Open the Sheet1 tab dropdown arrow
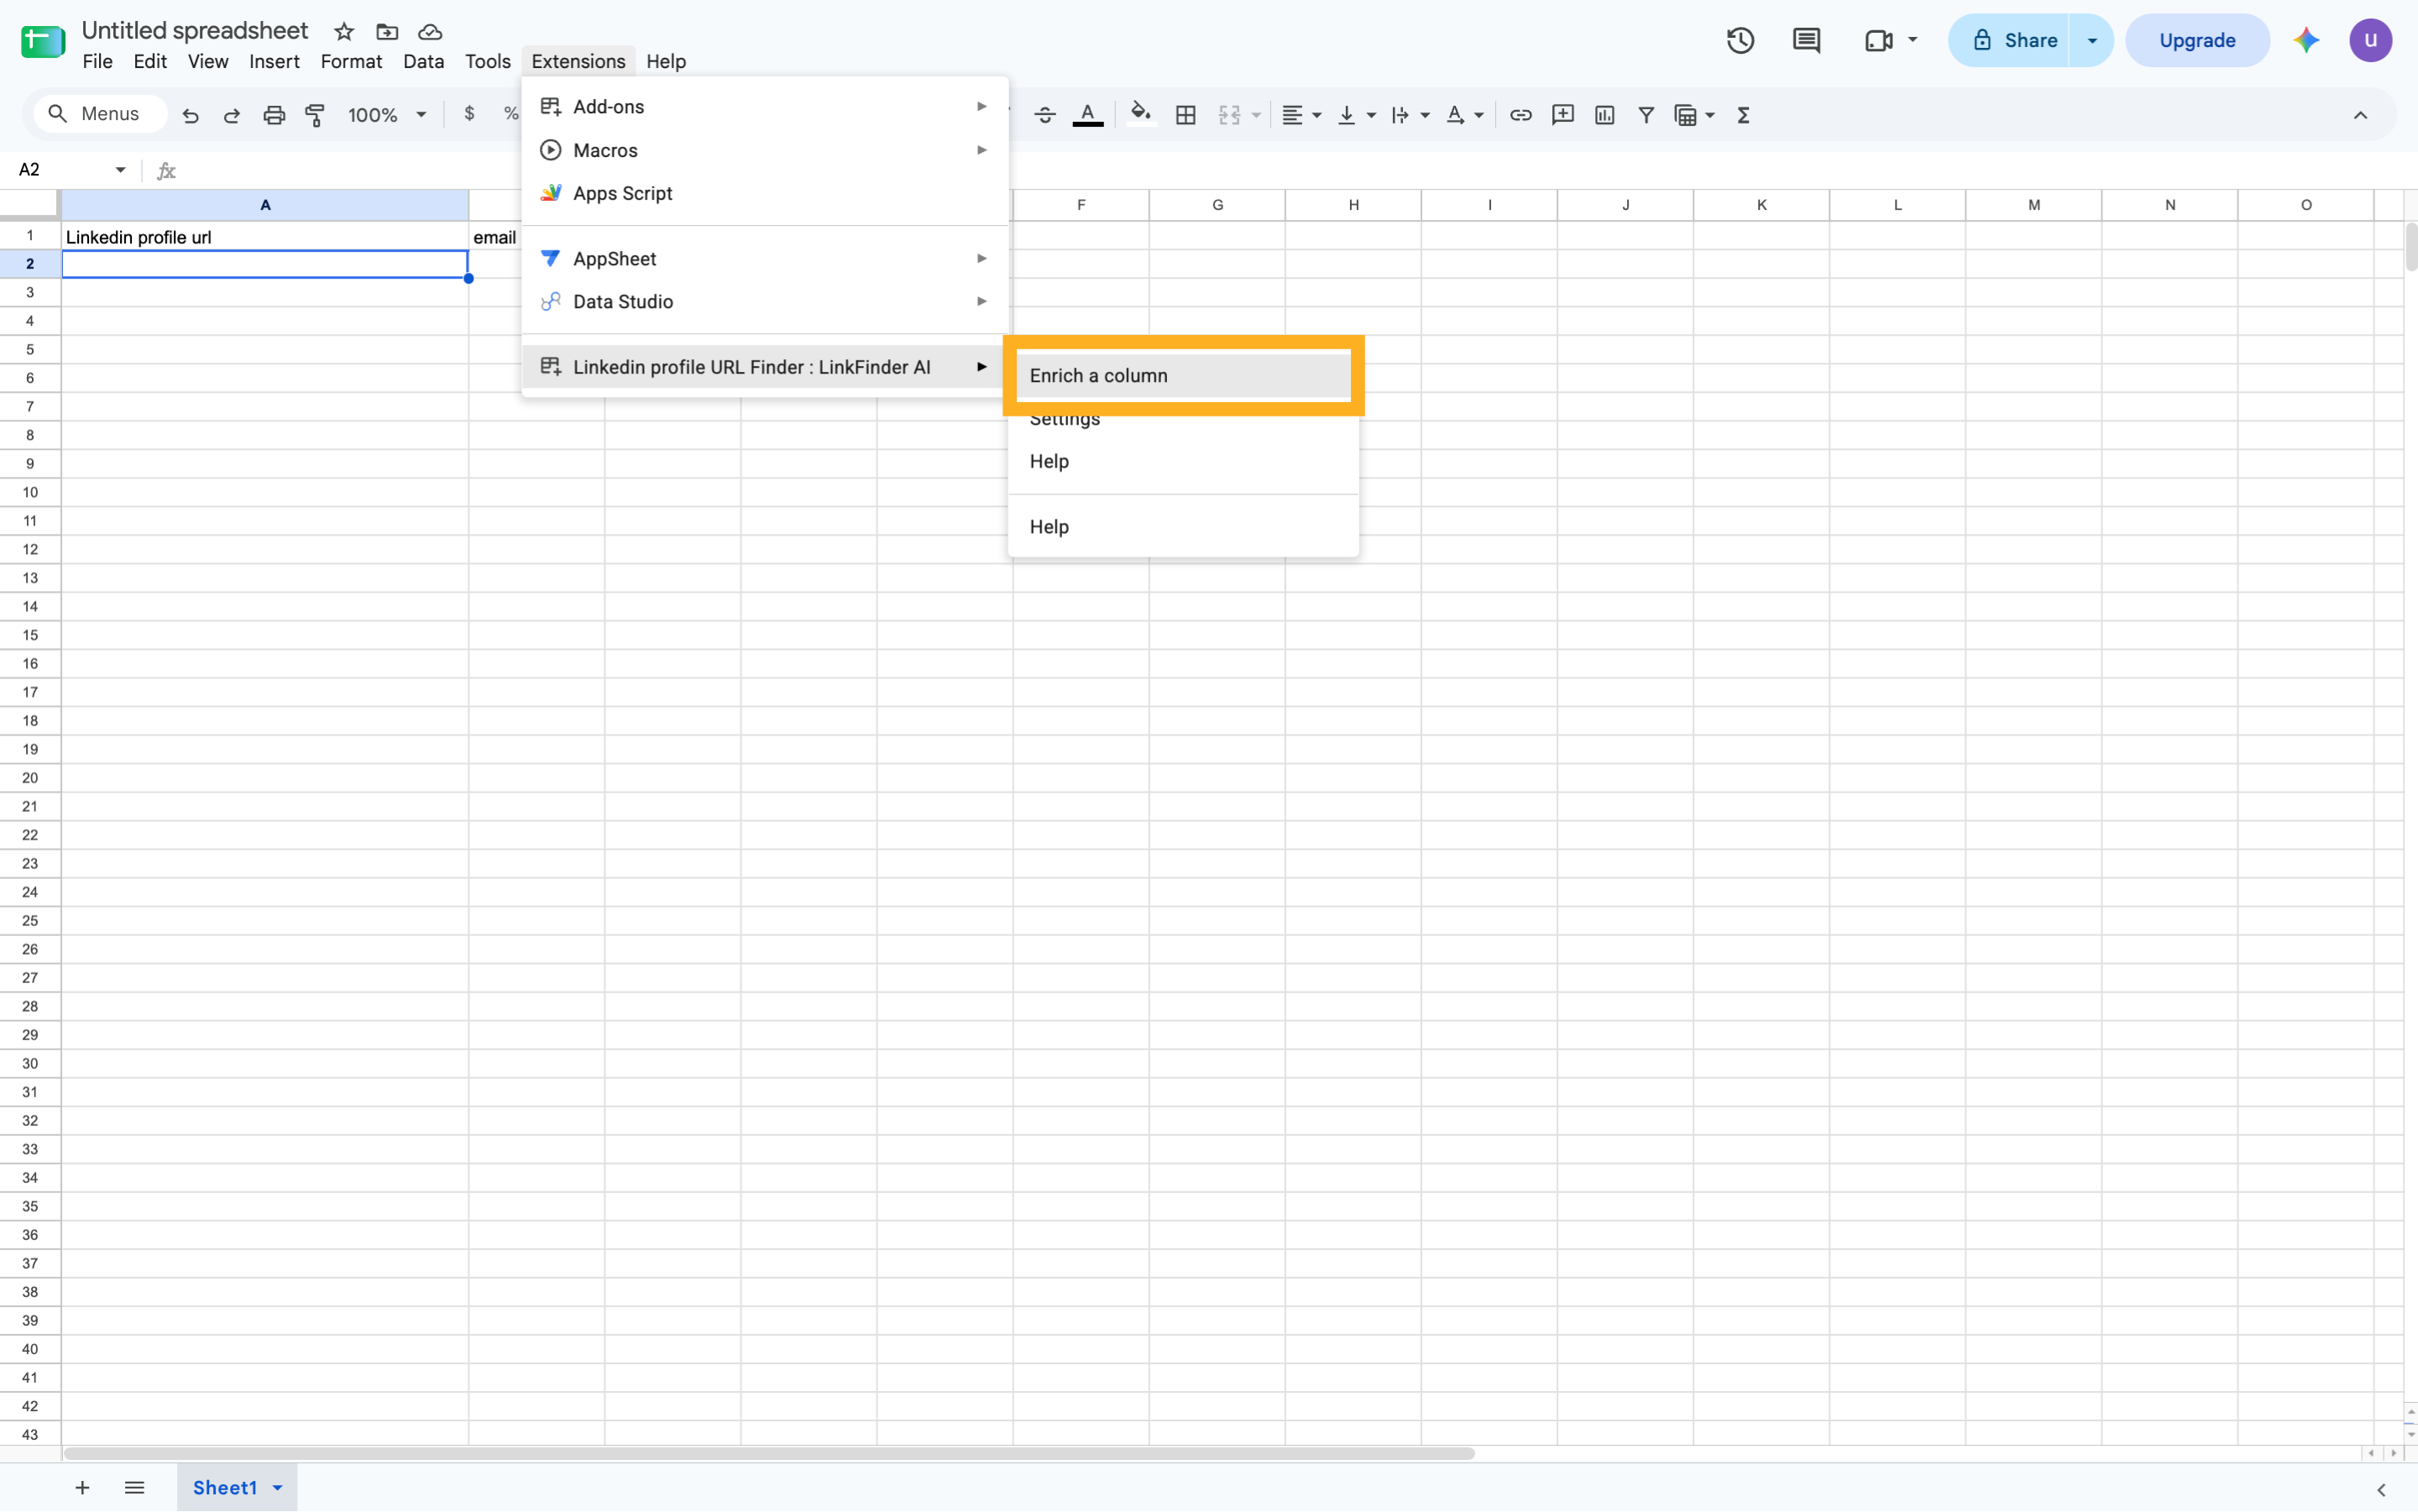This screenshot has height=1512, width=2418. pos(278,1488)
